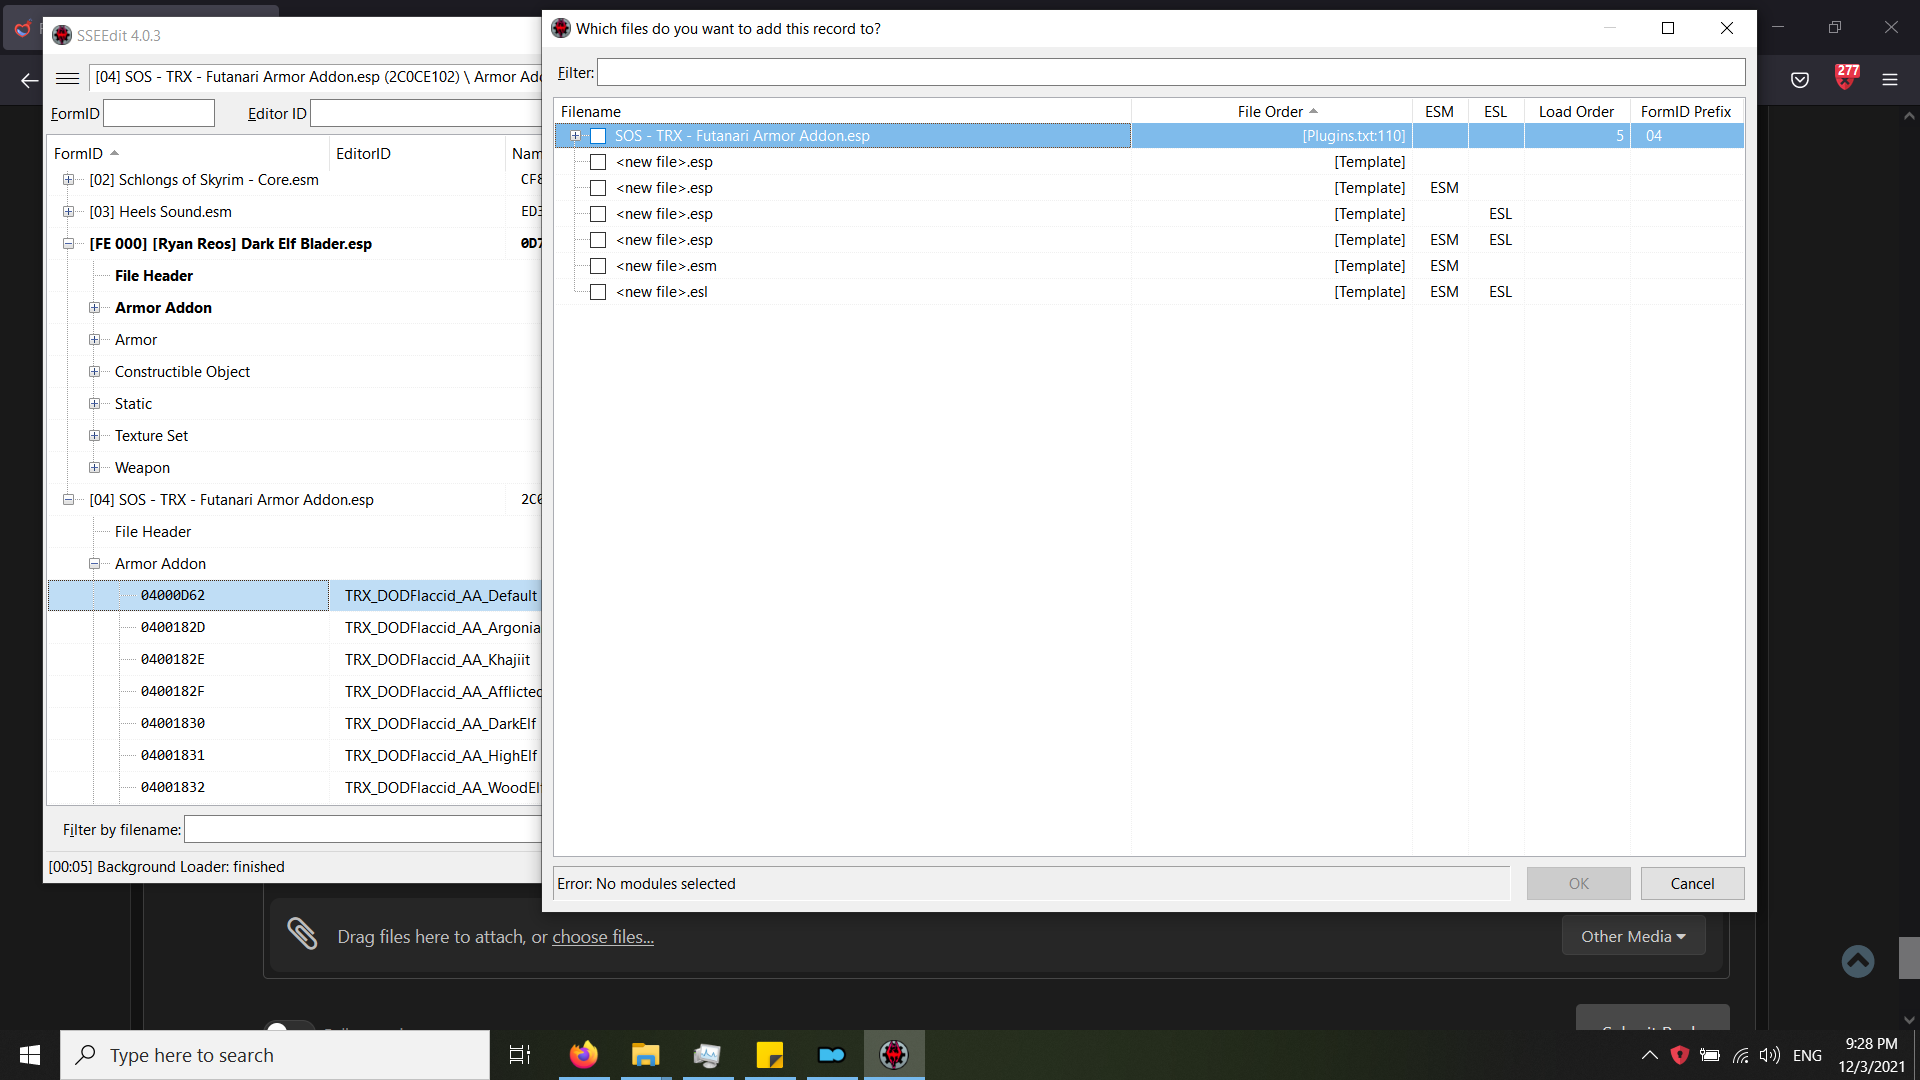Focus the dialog Filter text field
Viewport: 1920px width, 1080px height.
[1171, 73]
